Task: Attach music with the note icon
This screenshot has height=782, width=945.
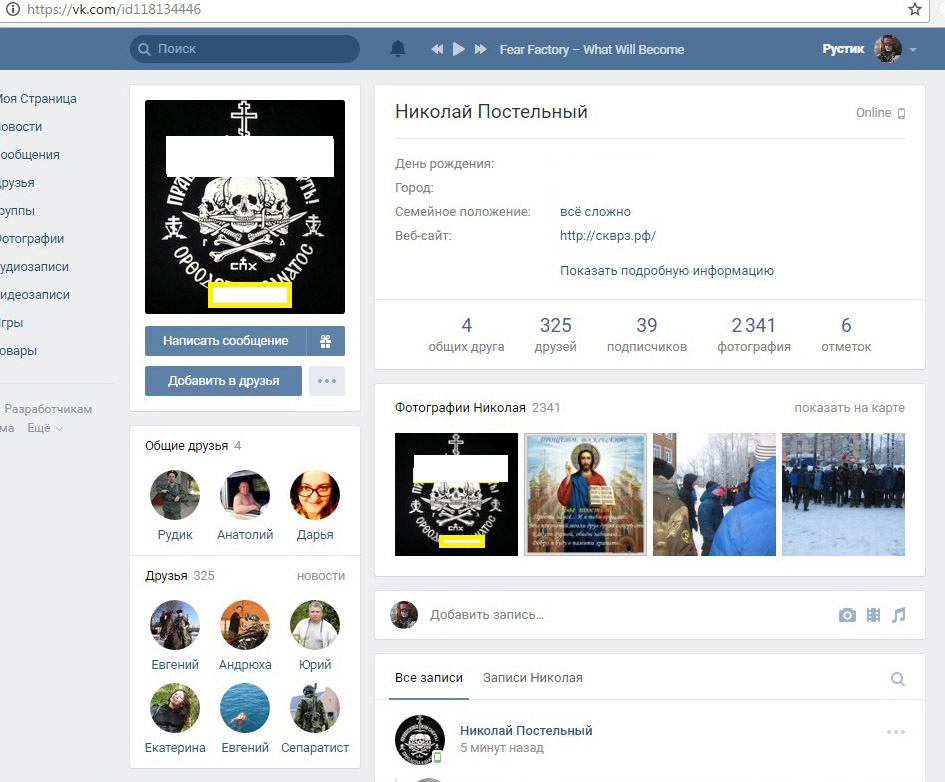Action: 899,615
